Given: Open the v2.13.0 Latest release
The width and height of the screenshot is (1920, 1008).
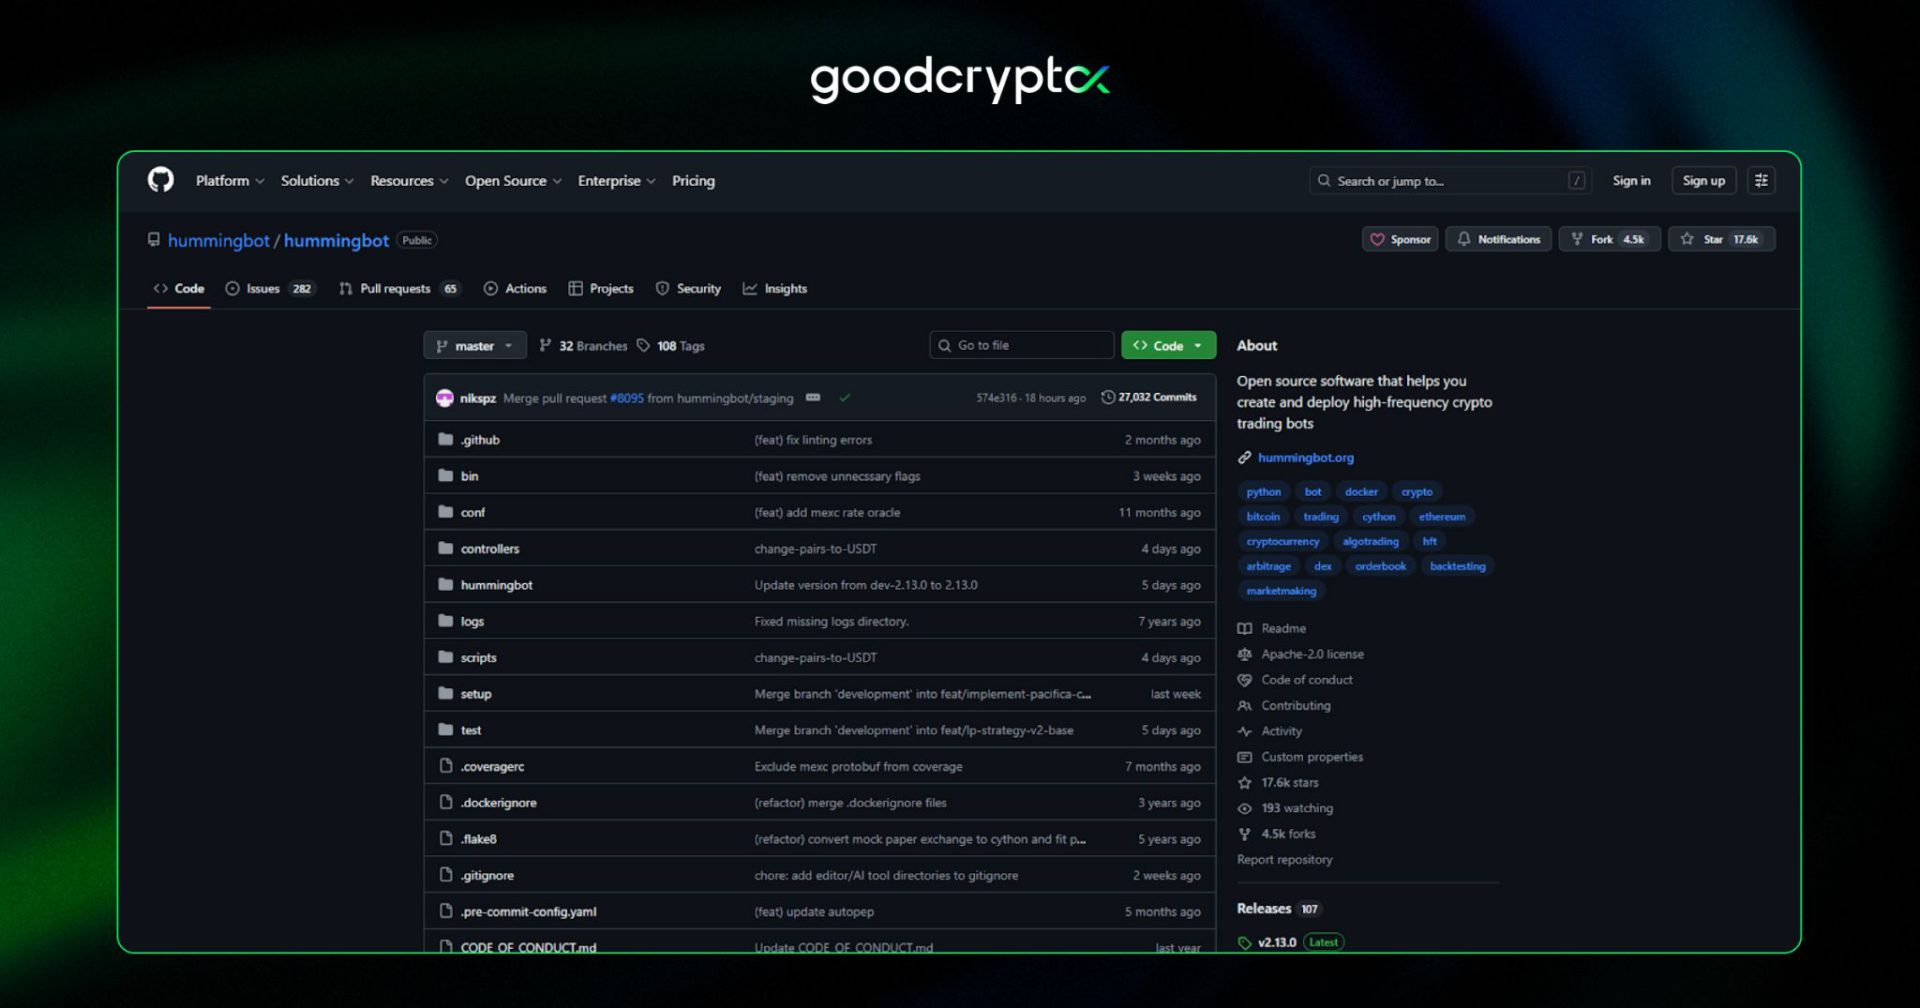Looking at the screenshot, I should coord(1291,942).
